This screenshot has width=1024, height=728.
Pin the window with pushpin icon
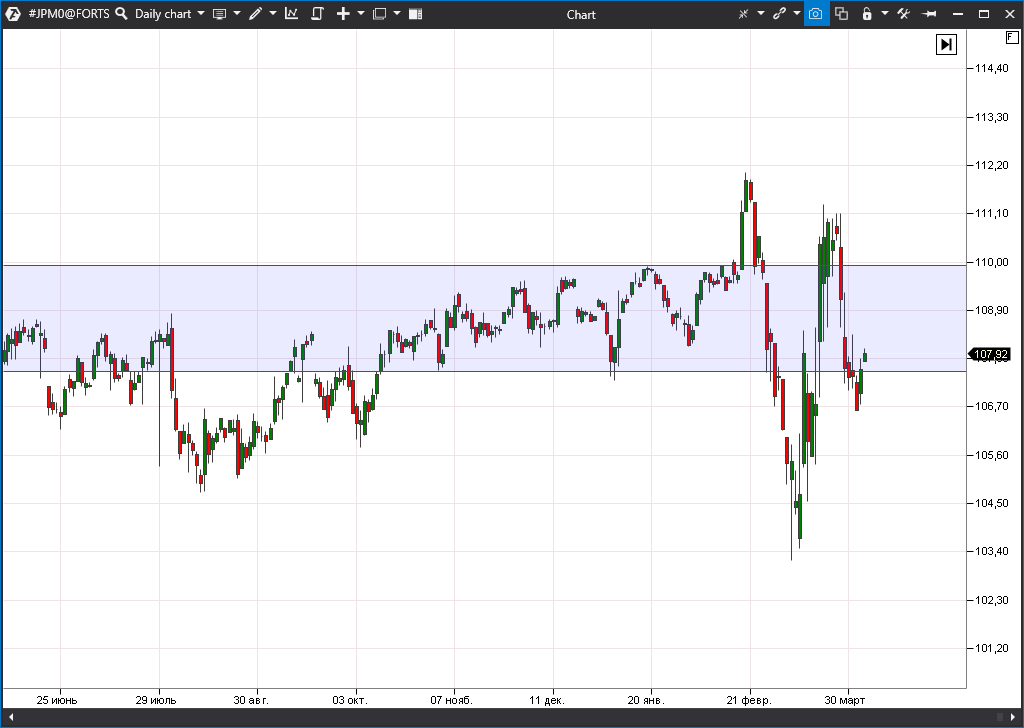[x=929, y=14]
